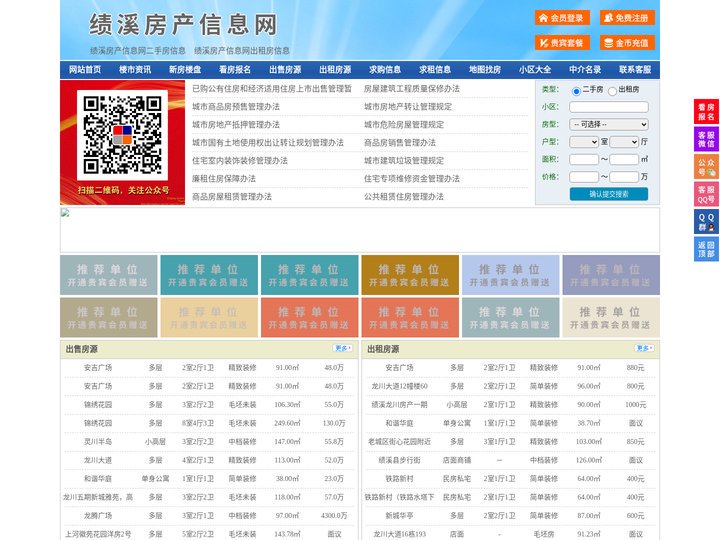Viewport: 720px width, 540px height.
Task: Open 绩溪龙川房产一期 rental listing
Action: point(399,405)
